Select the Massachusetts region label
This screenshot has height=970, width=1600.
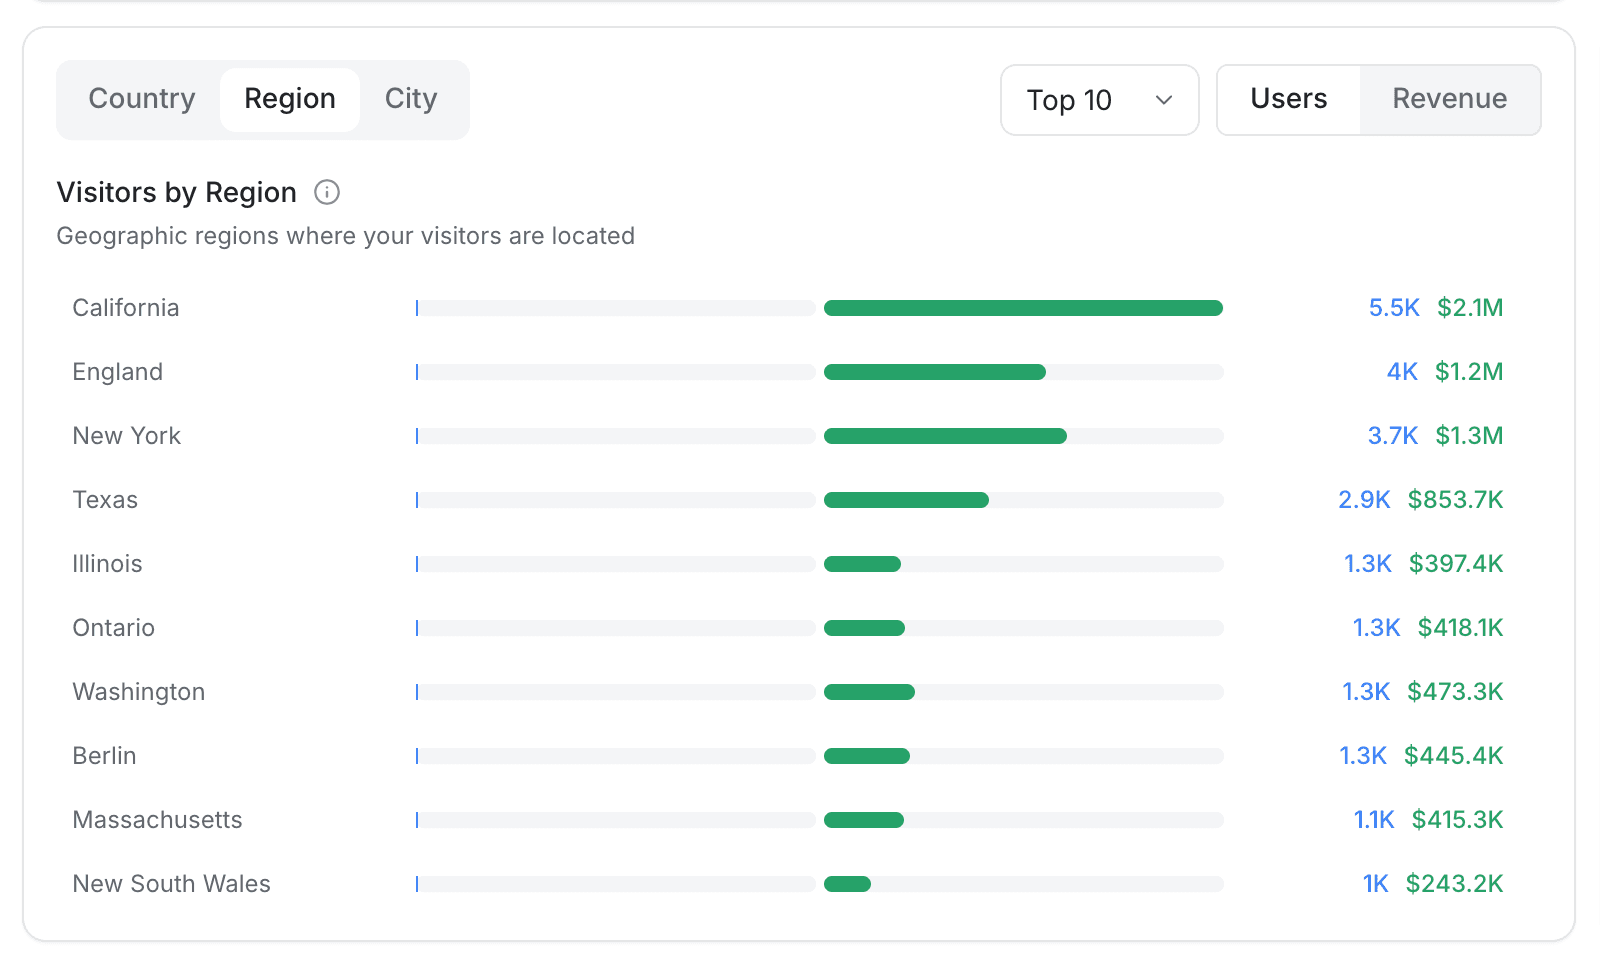pyautogui.click(x=158, y=820)
